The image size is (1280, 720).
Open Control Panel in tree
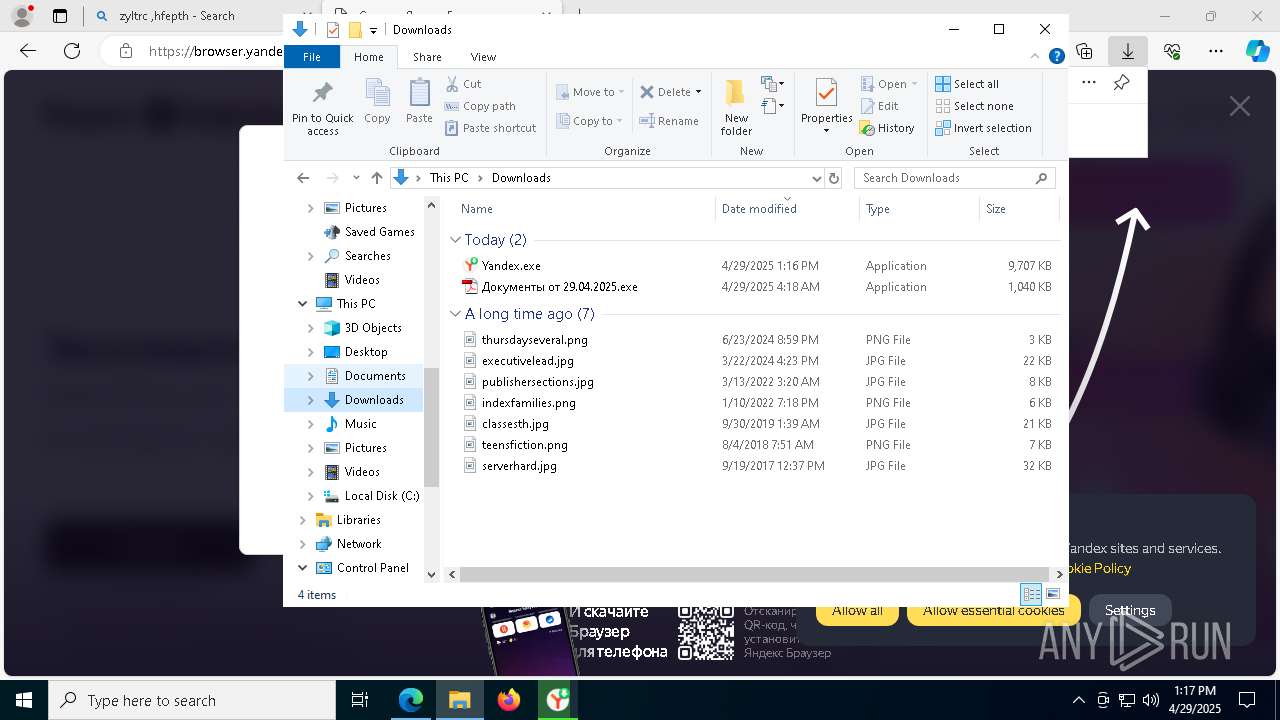point(372,568)
